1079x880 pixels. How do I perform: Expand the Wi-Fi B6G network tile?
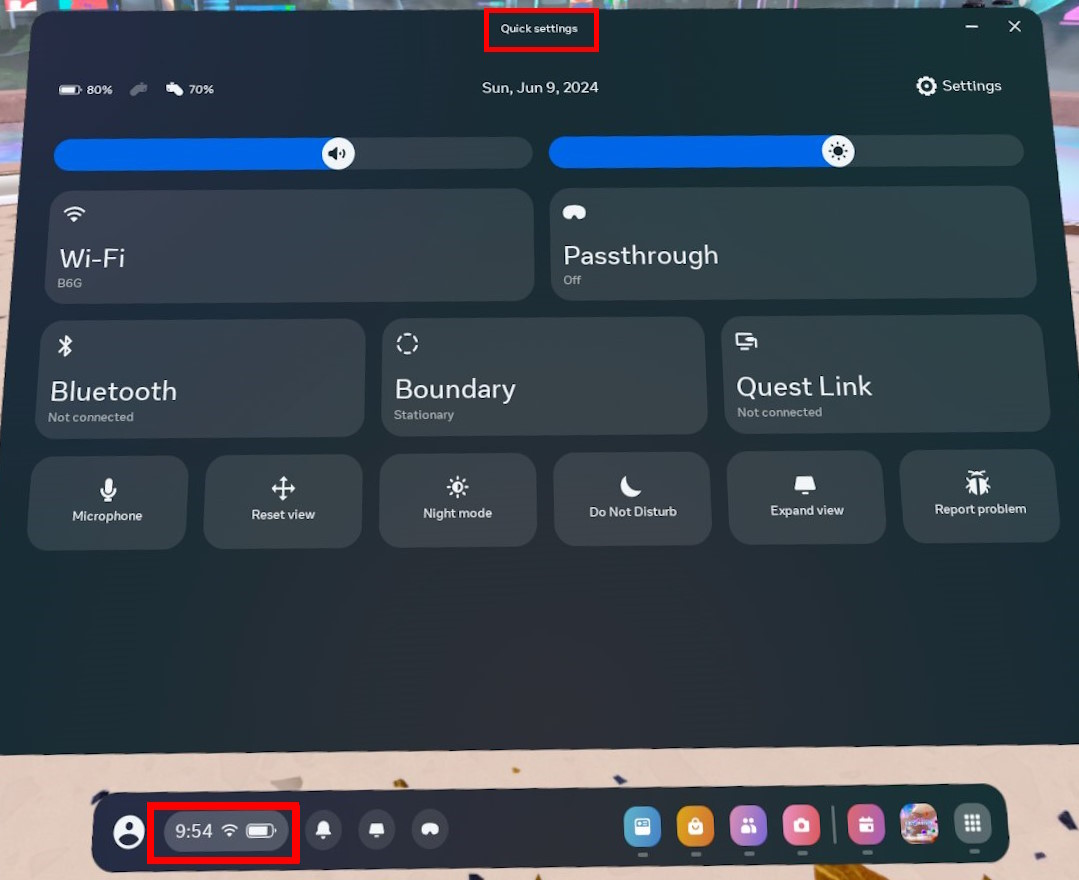coord(290,246)
